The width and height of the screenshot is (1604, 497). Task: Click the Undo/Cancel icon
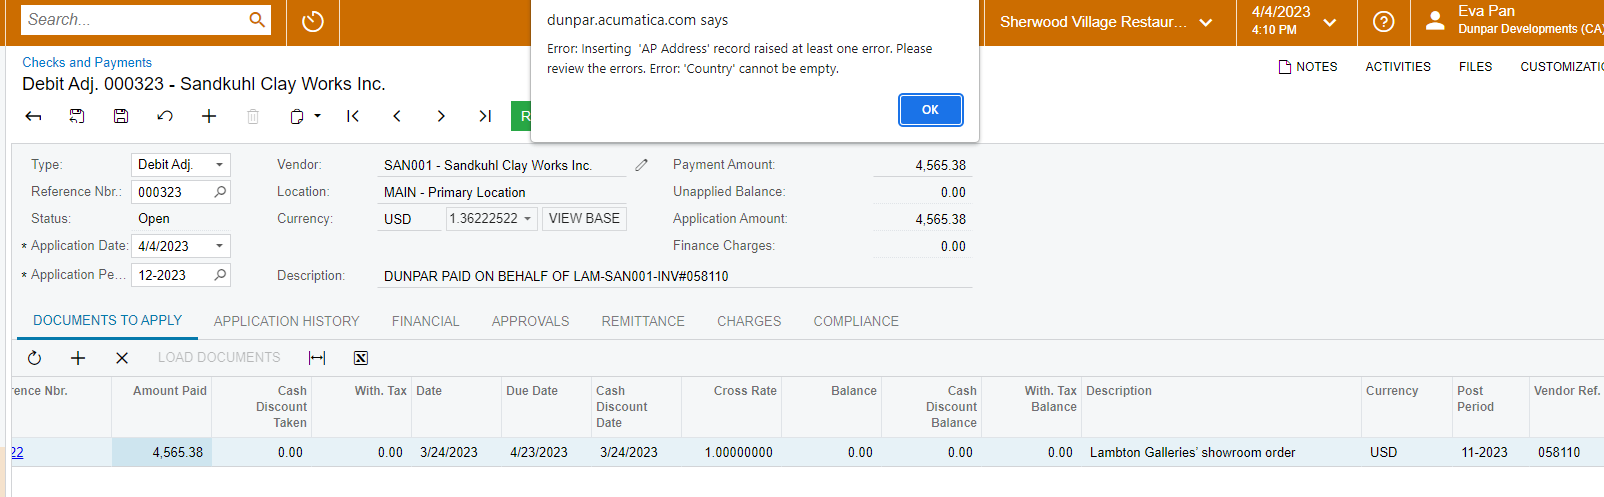(165, 116)
